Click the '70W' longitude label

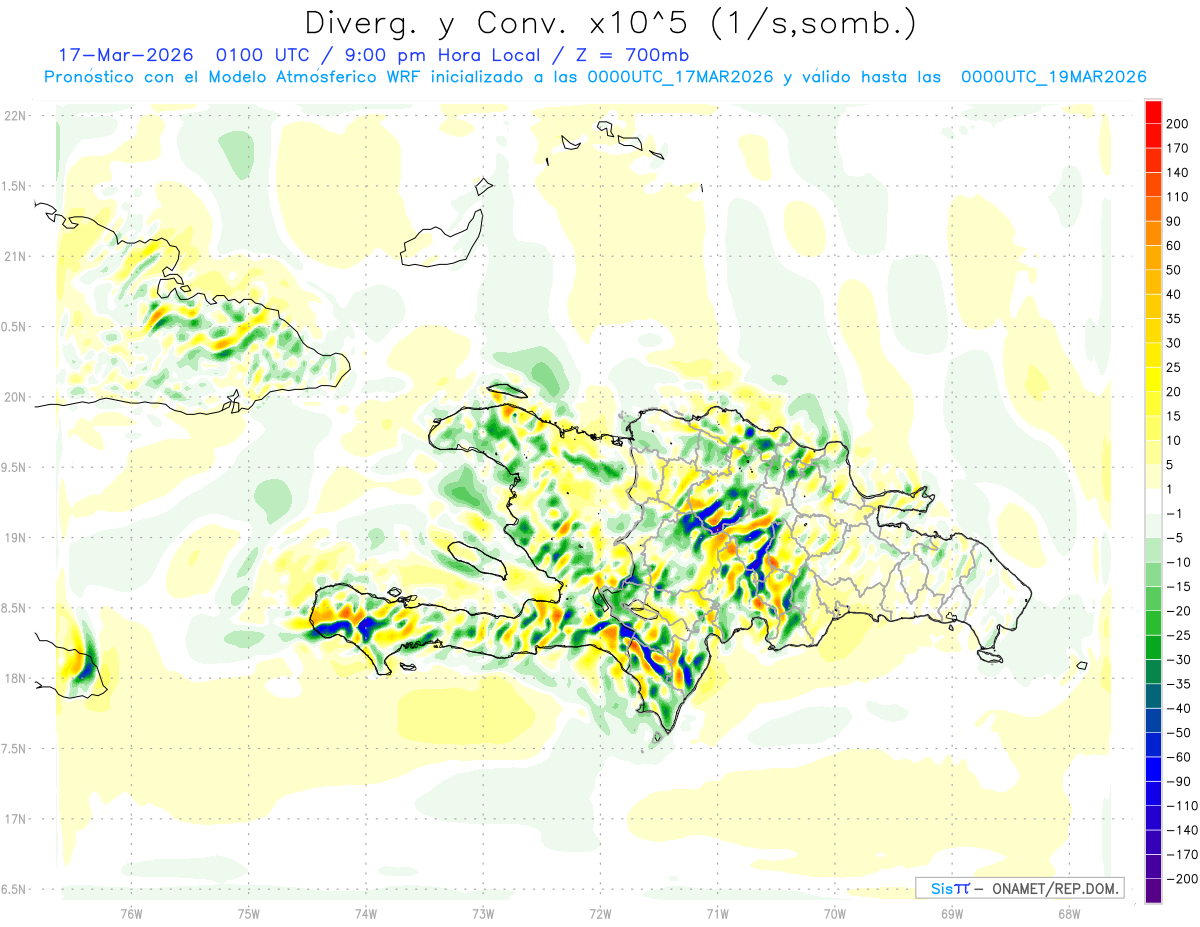tap(834, 913)
